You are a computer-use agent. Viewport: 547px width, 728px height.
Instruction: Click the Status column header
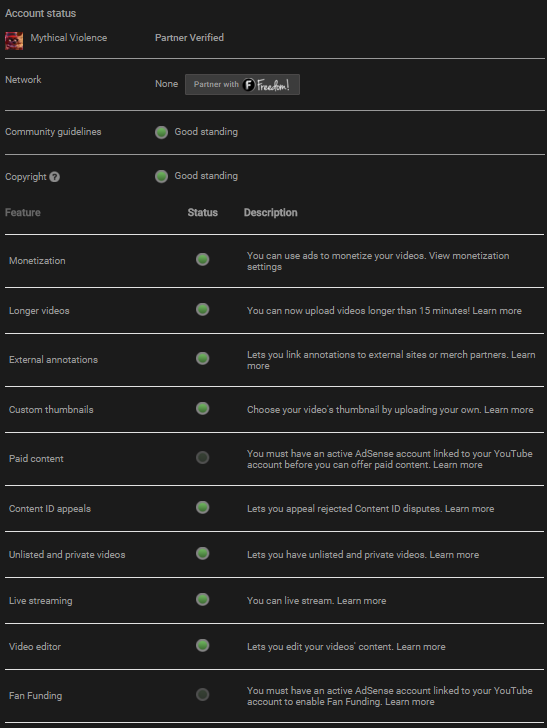[202, 212]
